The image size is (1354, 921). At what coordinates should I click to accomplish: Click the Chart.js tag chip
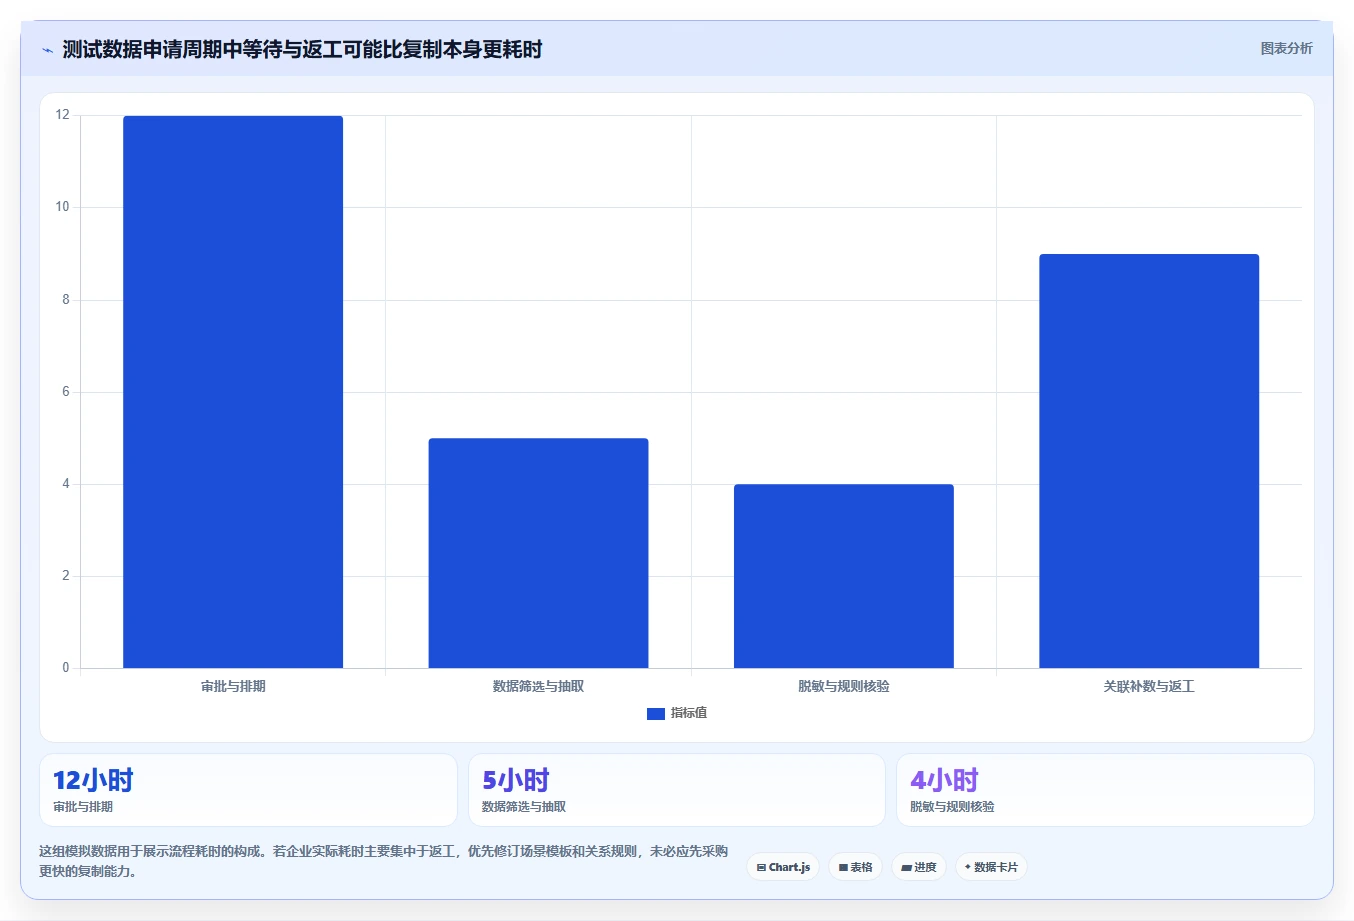[x=783, y=867]
